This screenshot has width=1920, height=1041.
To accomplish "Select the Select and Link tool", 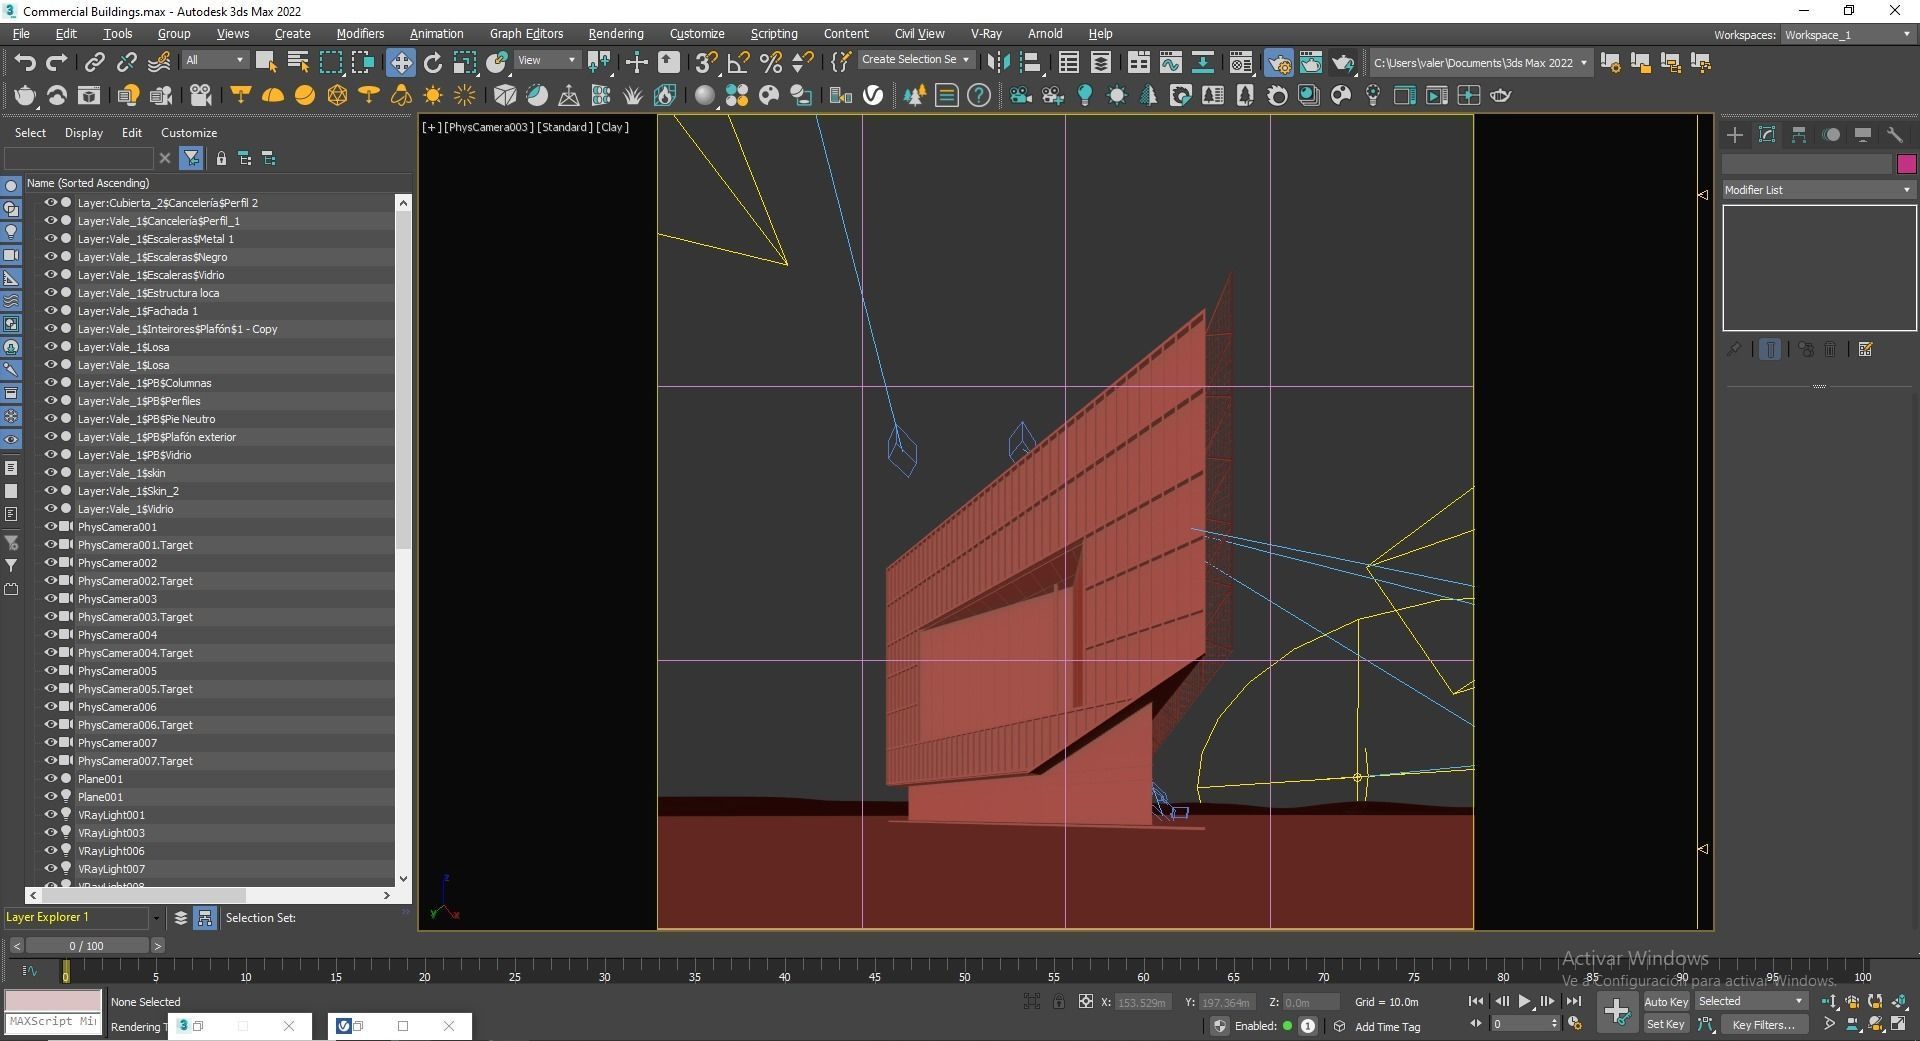I will click(x=94, y=63).
